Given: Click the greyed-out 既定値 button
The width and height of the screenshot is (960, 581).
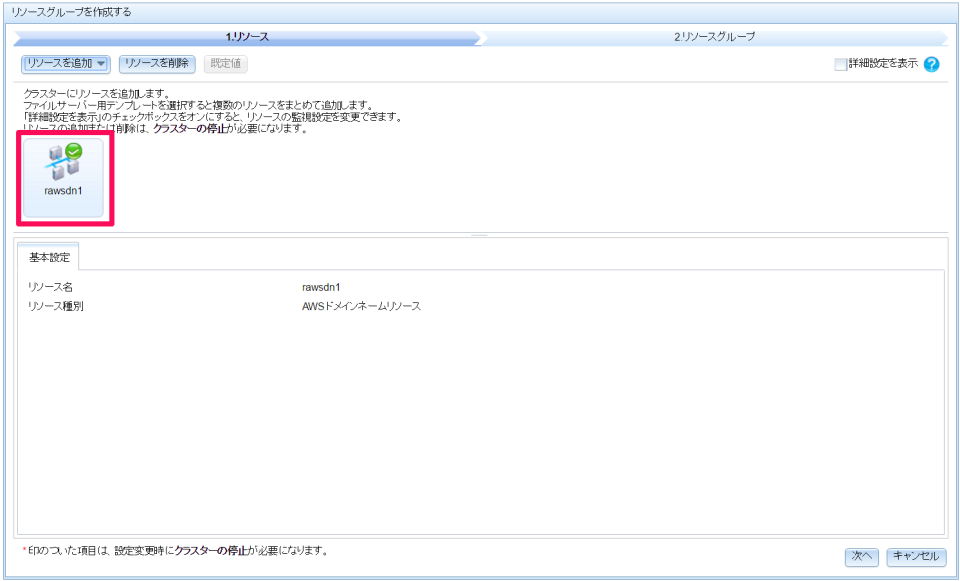Looking at the screenshot, I should click(x=225, y=63).
